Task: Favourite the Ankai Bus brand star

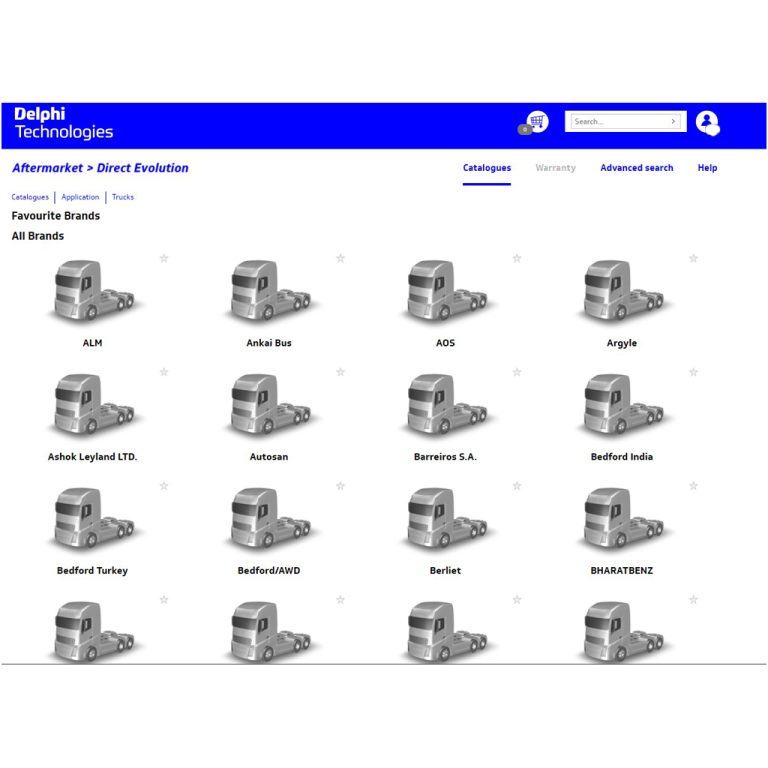Action: (340, 258)
